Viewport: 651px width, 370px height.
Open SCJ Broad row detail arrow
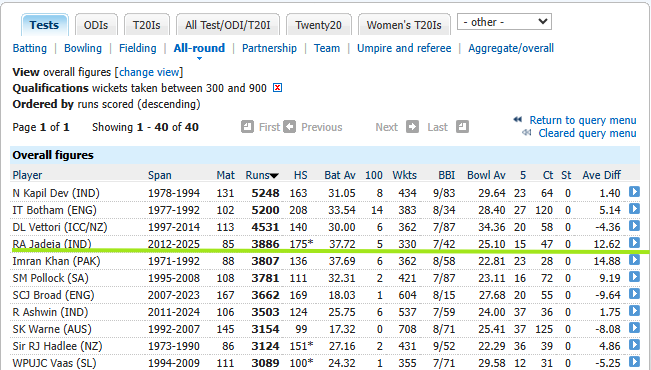[x=634, y=294]
